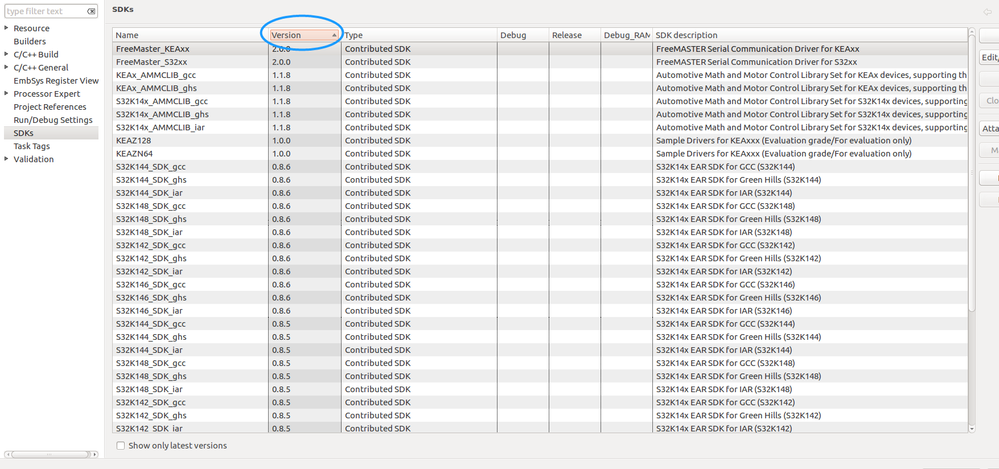The height and width of the screenshot is (469, 999).
Task: Select the KEAx_AMMCLIB_gcc row
Action: (x=540, y=75)
